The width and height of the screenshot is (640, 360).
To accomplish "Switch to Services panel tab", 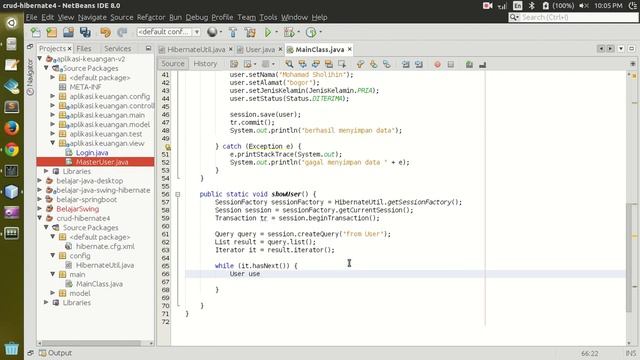I will point(118,49).
